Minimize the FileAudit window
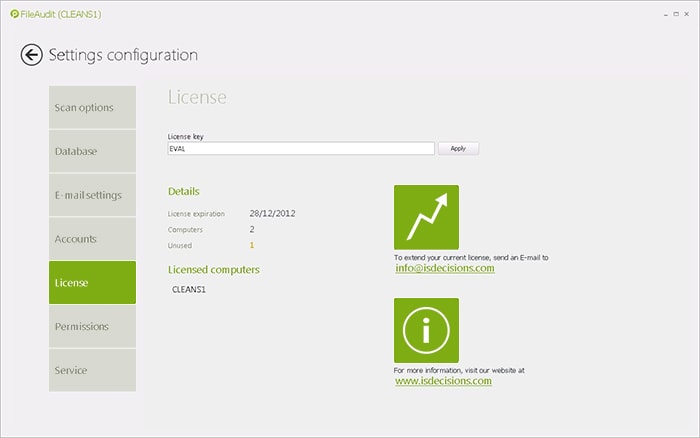The image size is (700, 438). (663, 15)
